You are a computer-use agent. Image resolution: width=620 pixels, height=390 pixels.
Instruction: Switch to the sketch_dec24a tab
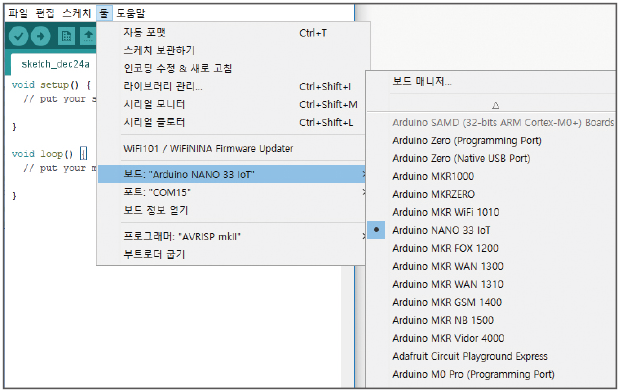(x=55, y=64)
